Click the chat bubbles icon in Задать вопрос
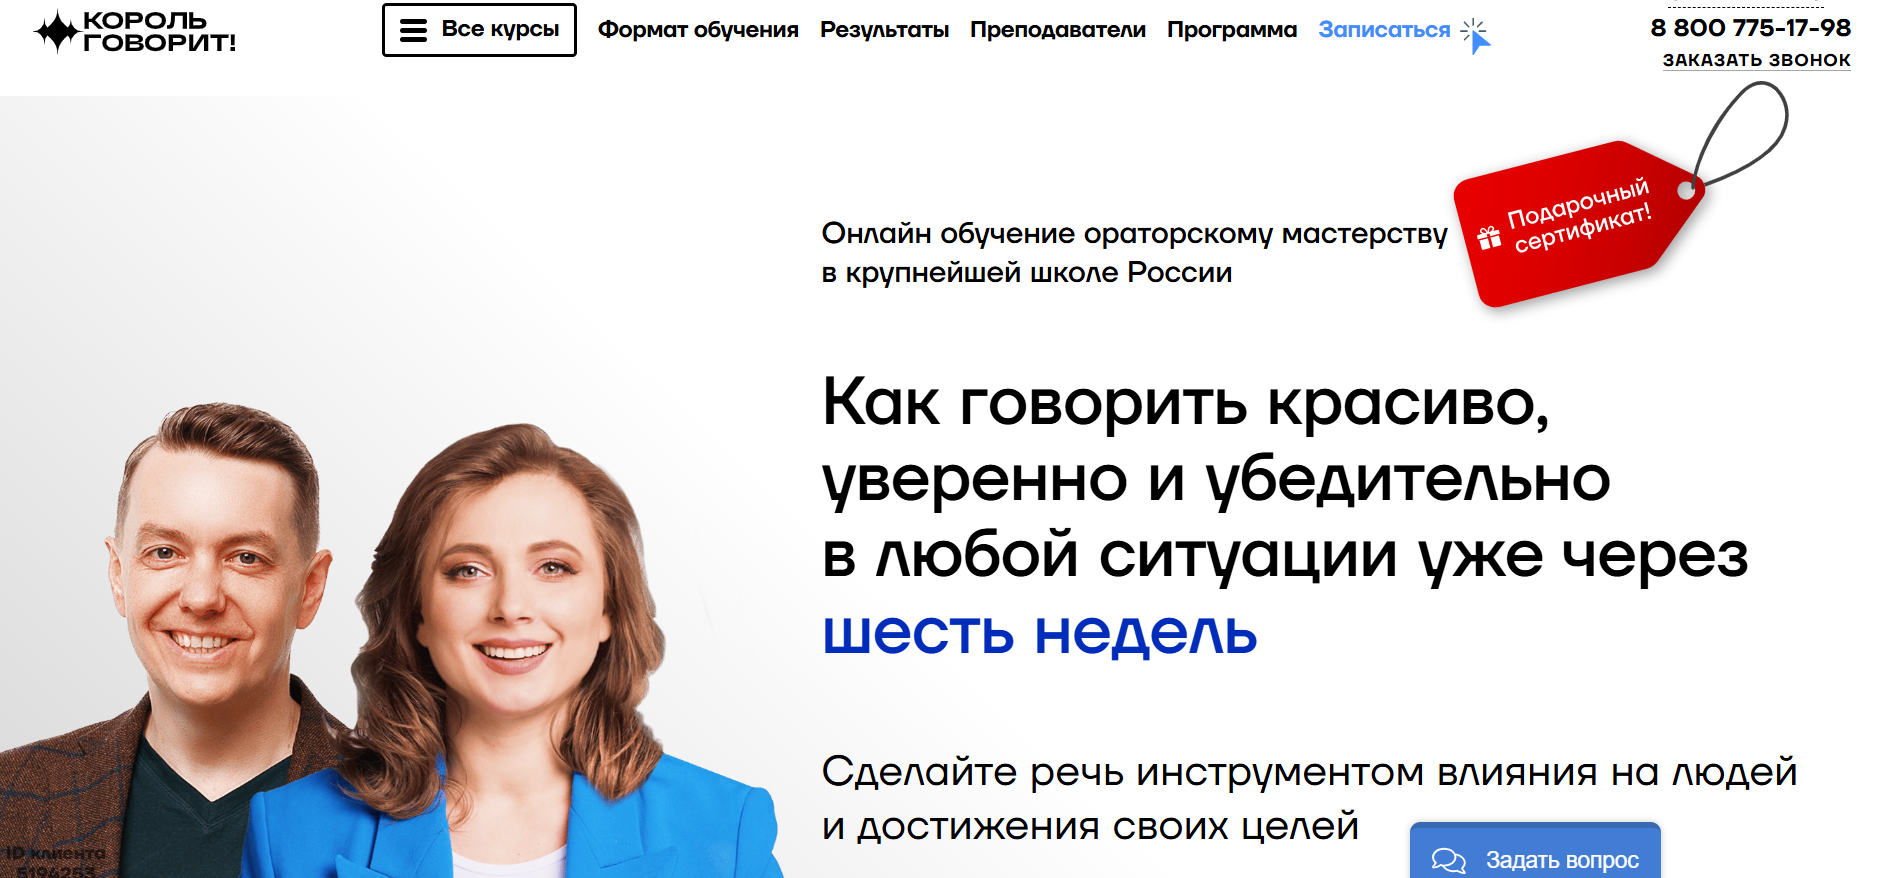1879x878 pixels. tap(1448, 860)
